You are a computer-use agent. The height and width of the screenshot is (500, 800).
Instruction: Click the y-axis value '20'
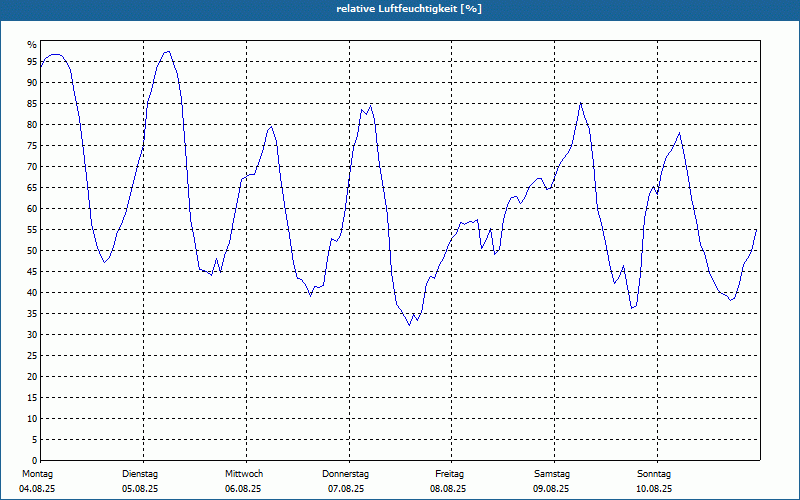pos(32,377)
